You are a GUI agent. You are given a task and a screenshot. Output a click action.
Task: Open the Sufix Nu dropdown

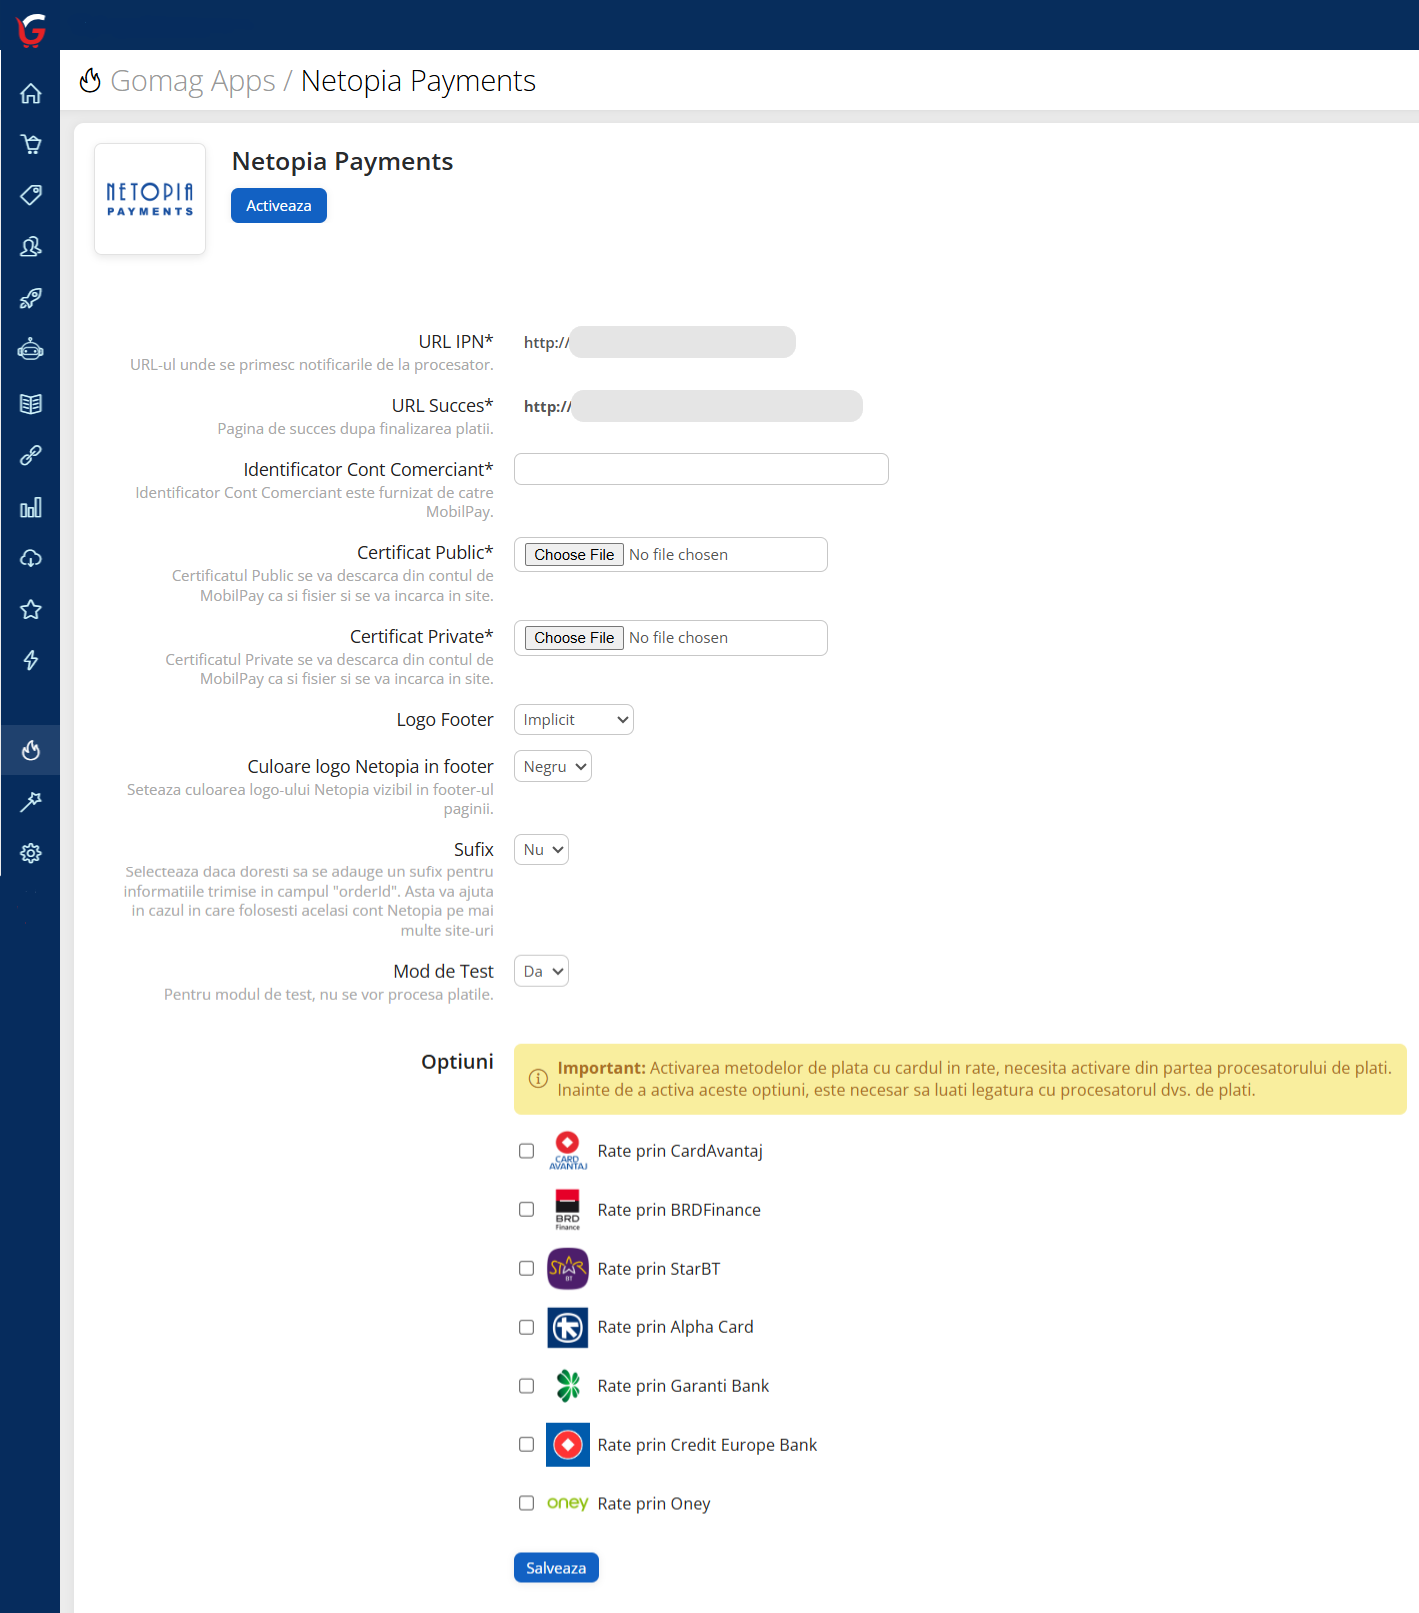coord(541,850)
